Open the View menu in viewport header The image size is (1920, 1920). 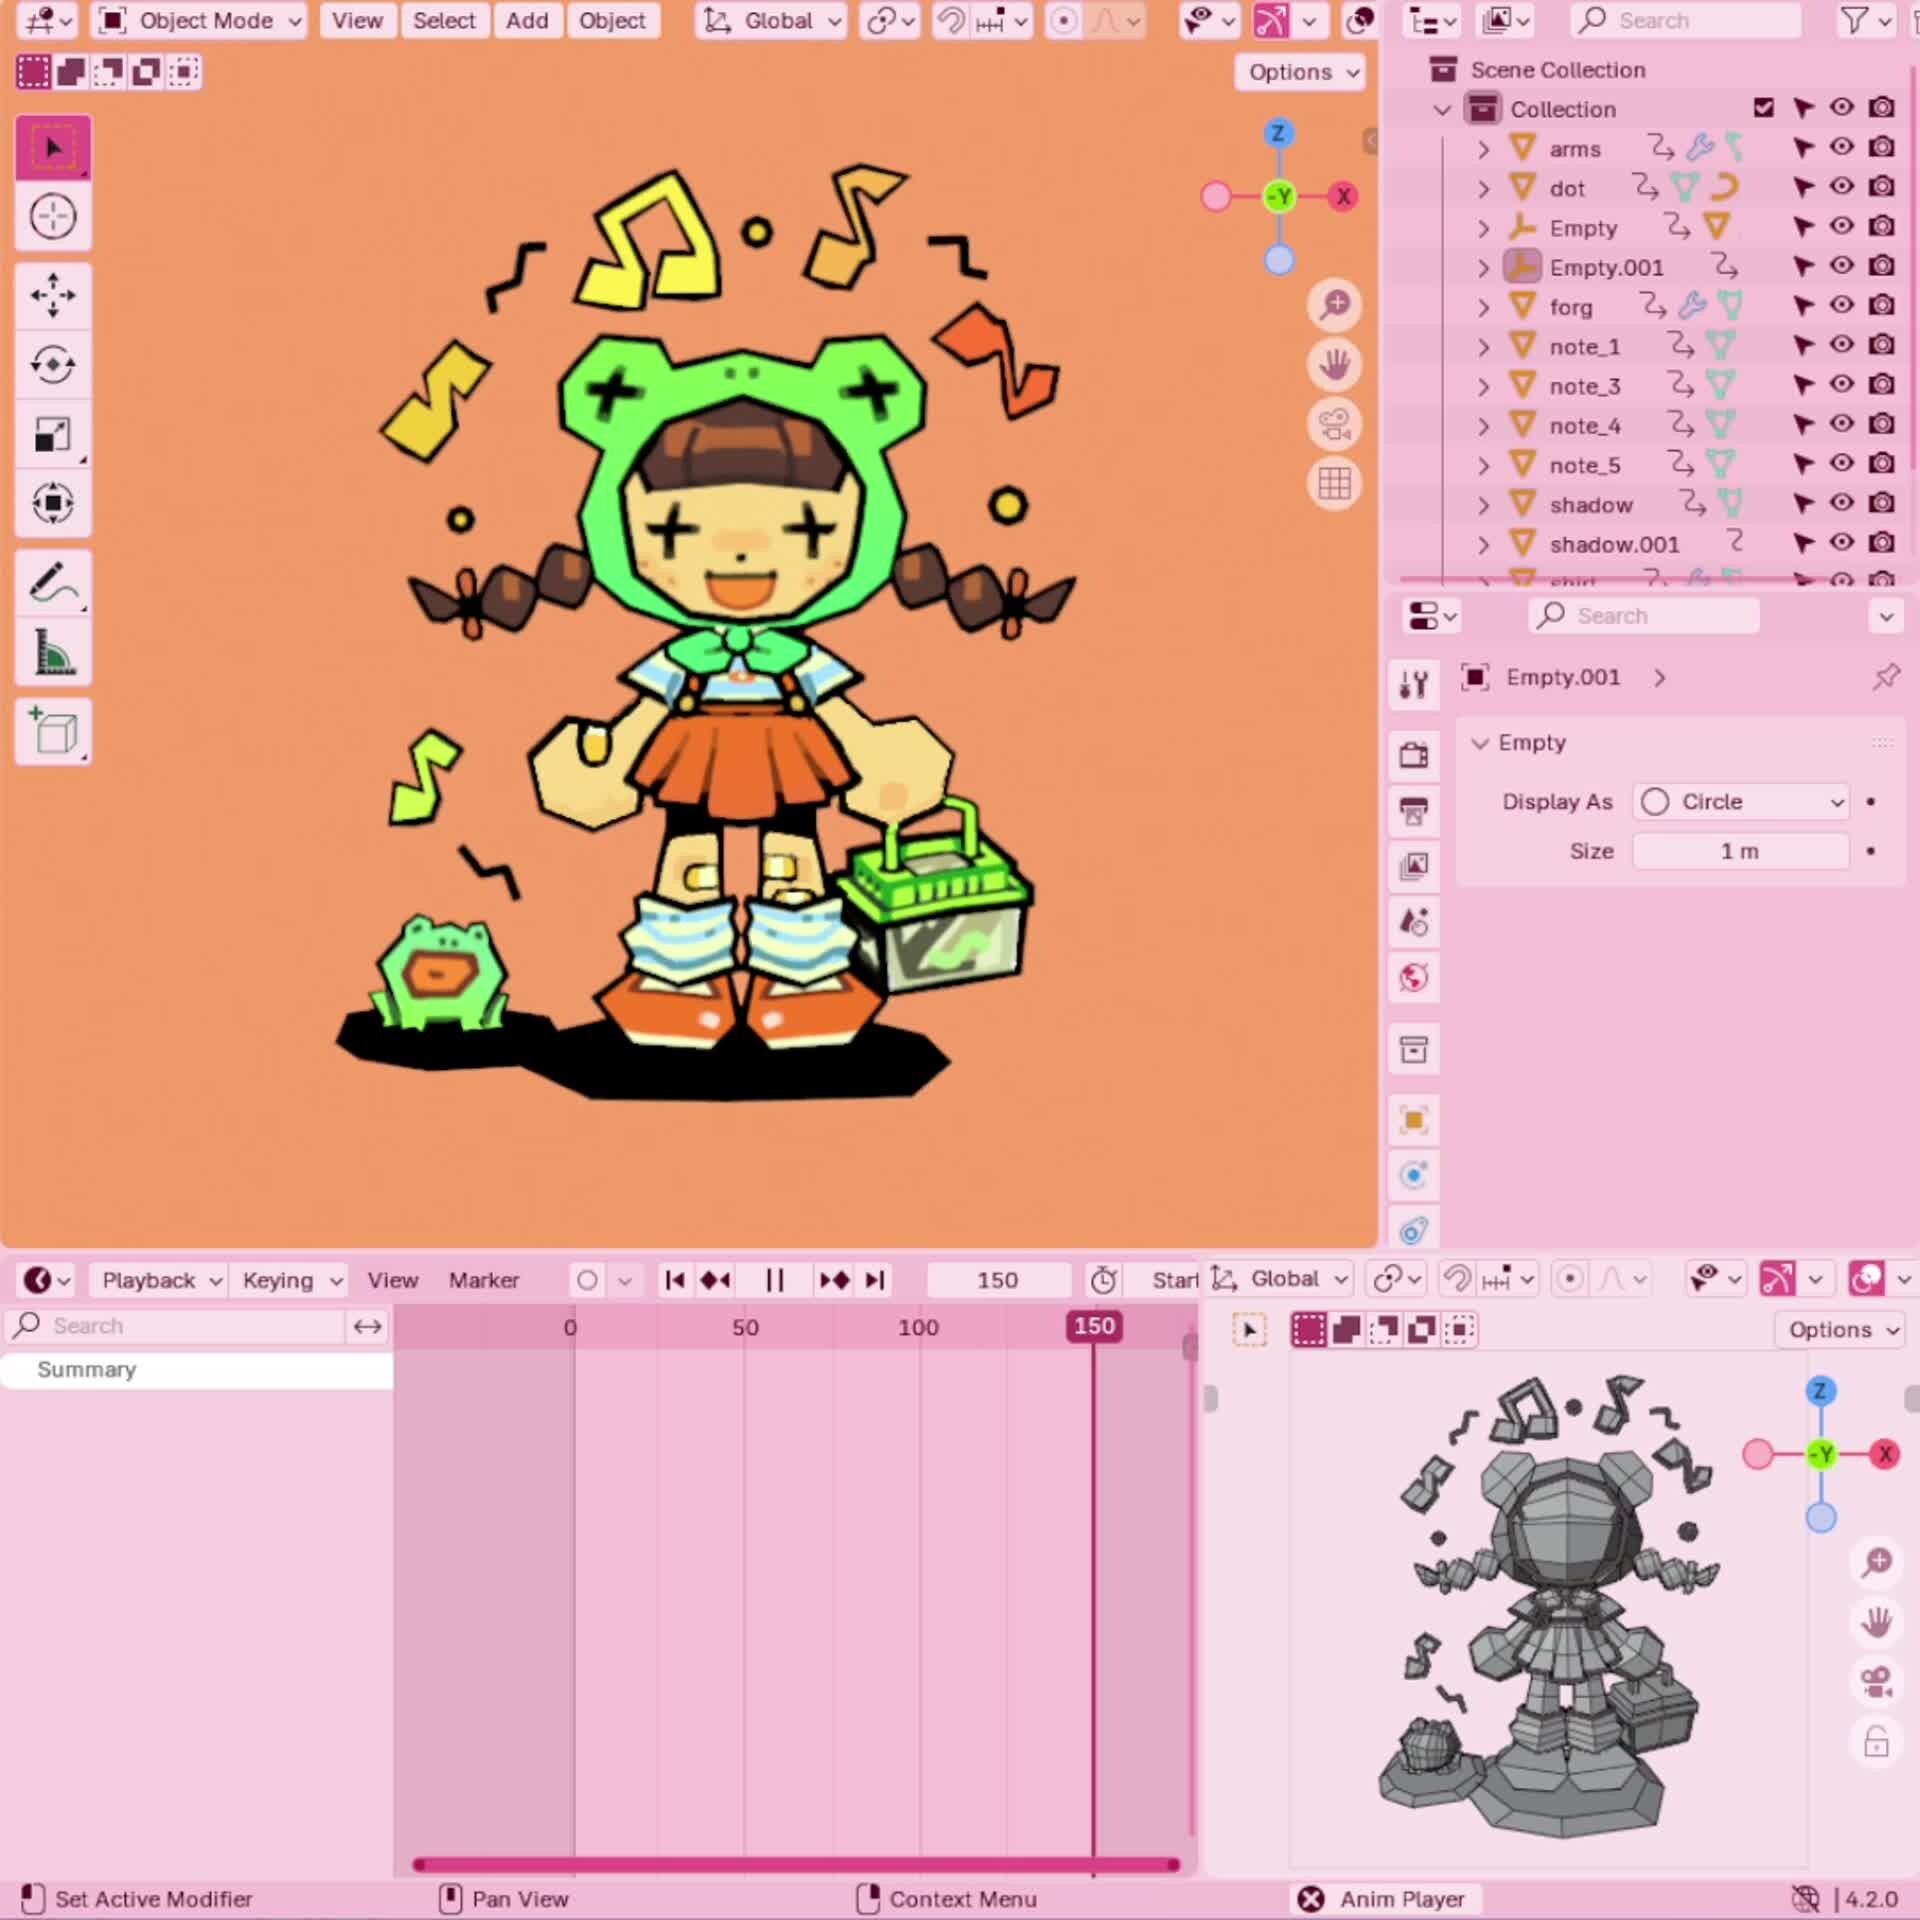pyautogui.click(x=357, y=20)
